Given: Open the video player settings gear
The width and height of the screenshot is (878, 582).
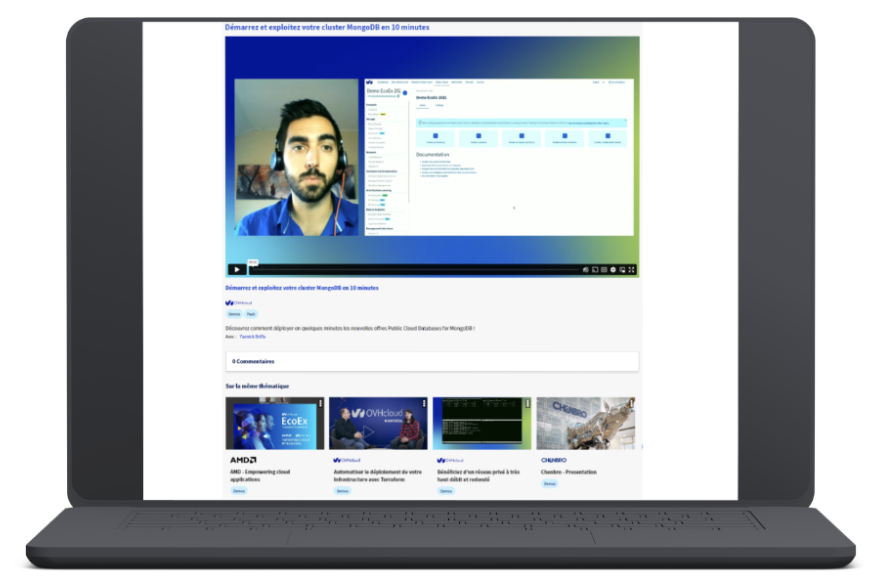Looking at the screenshot, I should pos(613,269).
